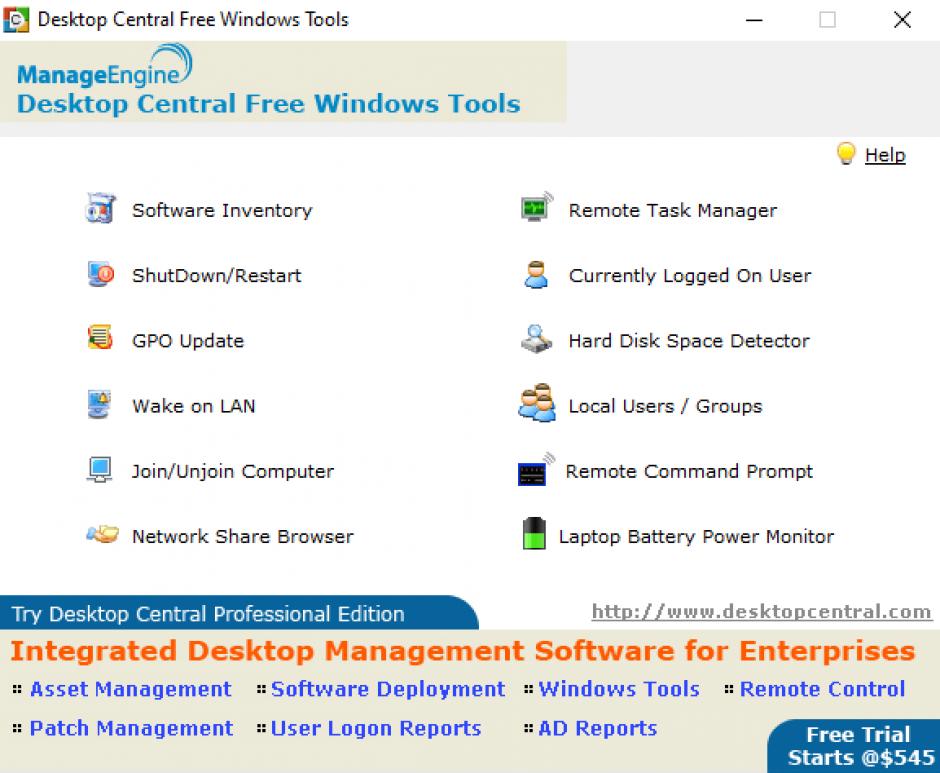Open the ShutDown/Restart tool label
Screen dimensions: 940x773
216,275
